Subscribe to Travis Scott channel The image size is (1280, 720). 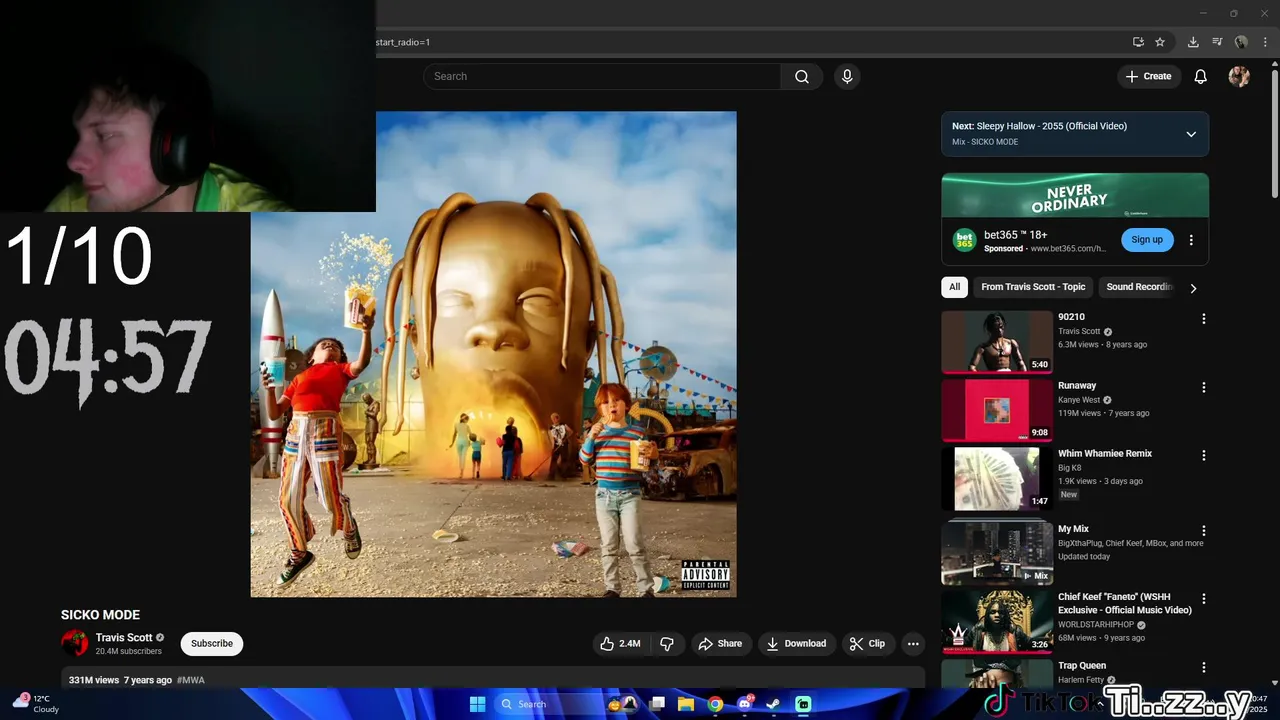coord(212,644)
